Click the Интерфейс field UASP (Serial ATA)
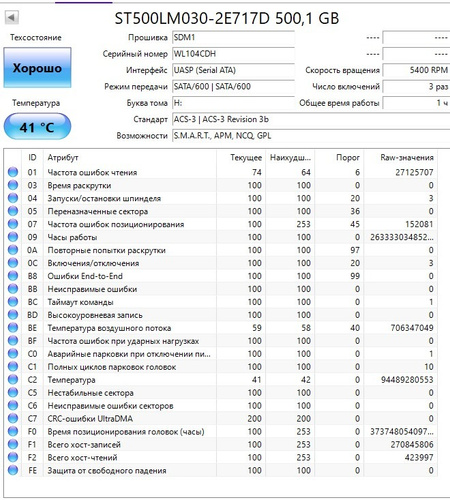This screenshot has height=500, width=450. 233,70
